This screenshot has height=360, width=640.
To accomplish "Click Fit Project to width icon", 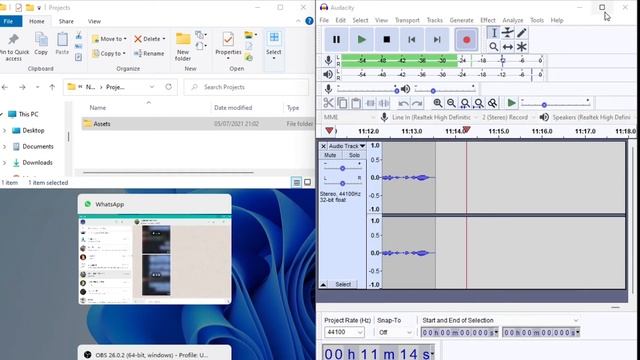I will tap(479, 103).
